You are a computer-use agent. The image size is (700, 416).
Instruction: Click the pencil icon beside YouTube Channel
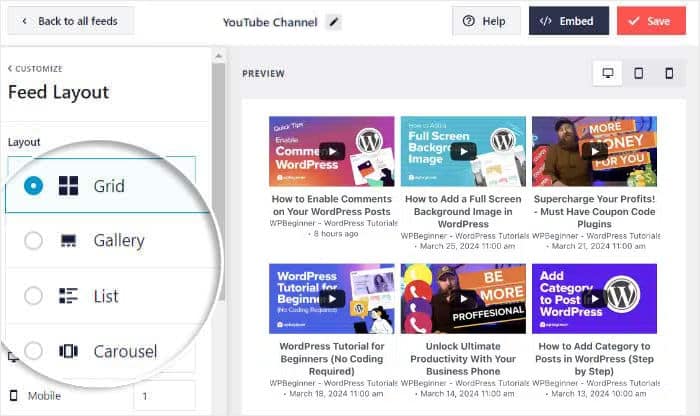click(333, 22)
